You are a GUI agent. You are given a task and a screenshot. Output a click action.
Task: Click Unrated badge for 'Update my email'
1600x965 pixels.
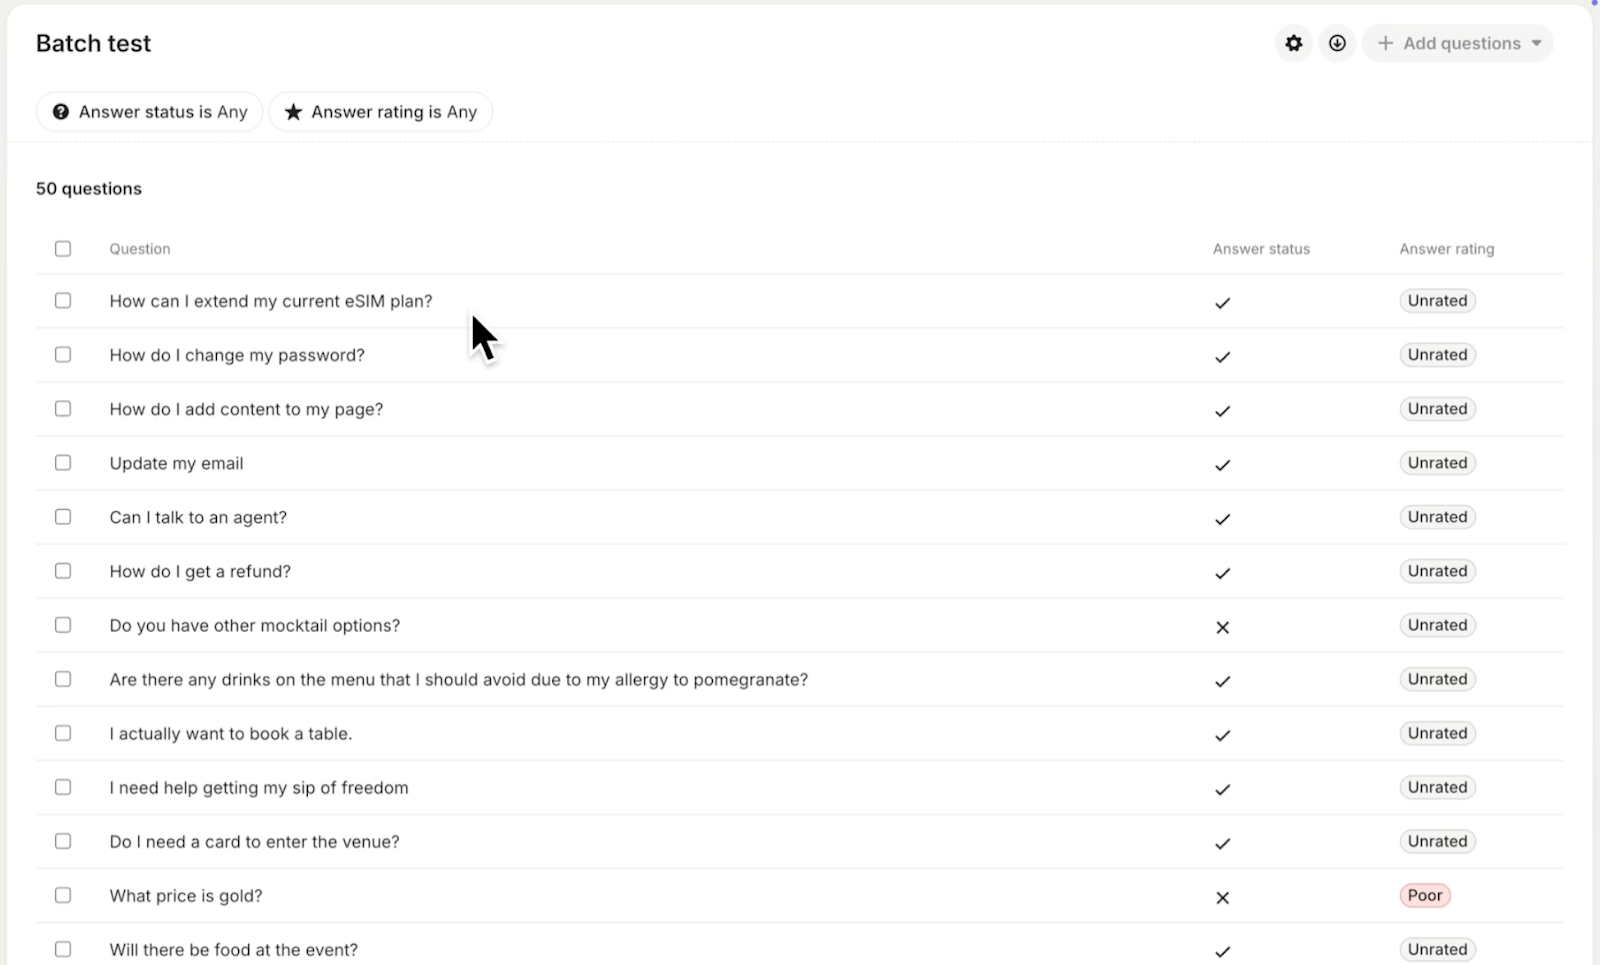pos(1437,463)
